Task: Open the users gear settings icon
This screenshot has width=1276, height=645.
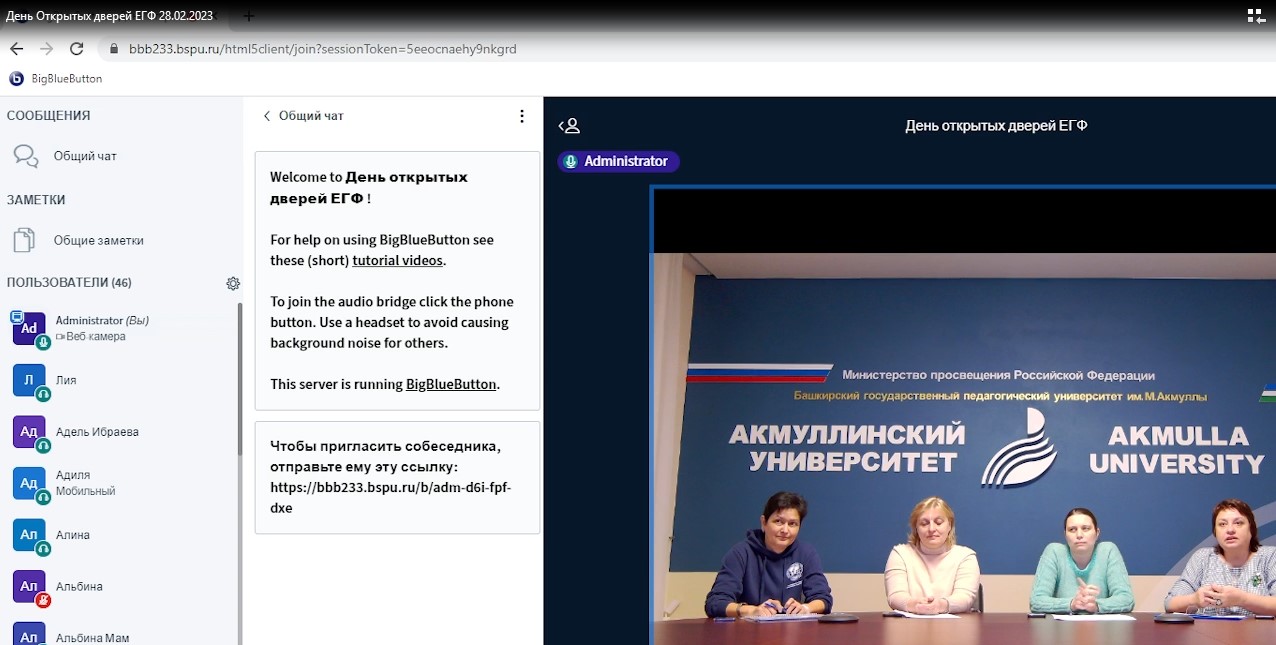Action: (x=233, y=283)
